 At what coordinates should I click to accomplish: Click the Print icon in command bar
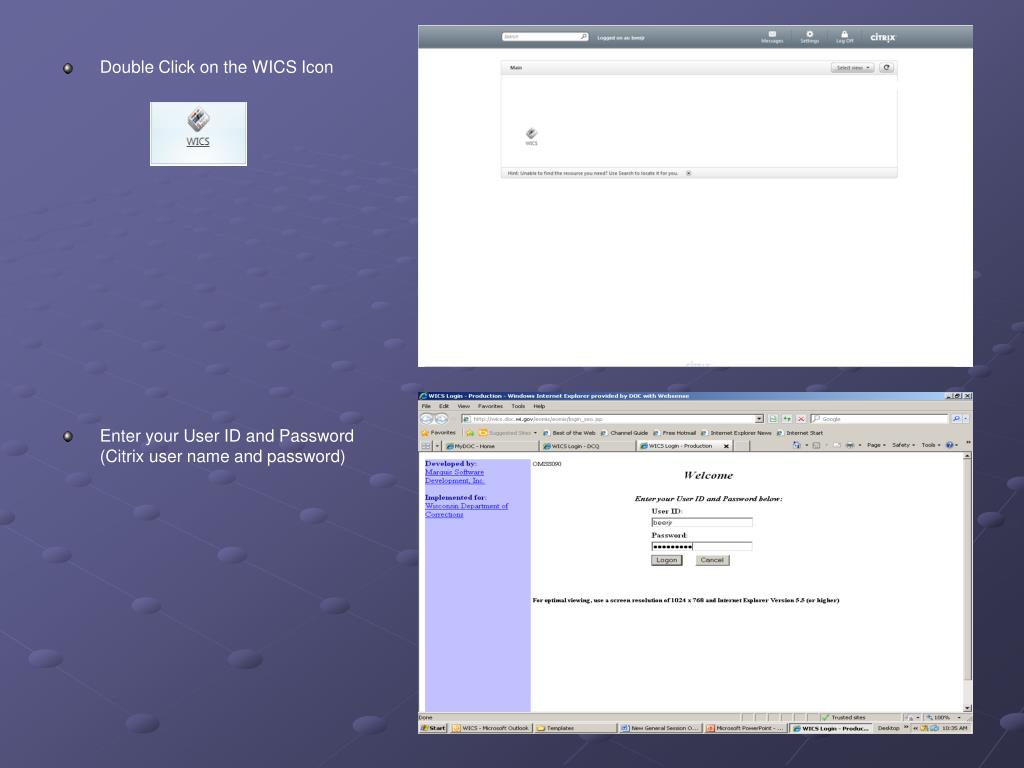(x=850, y=445)
